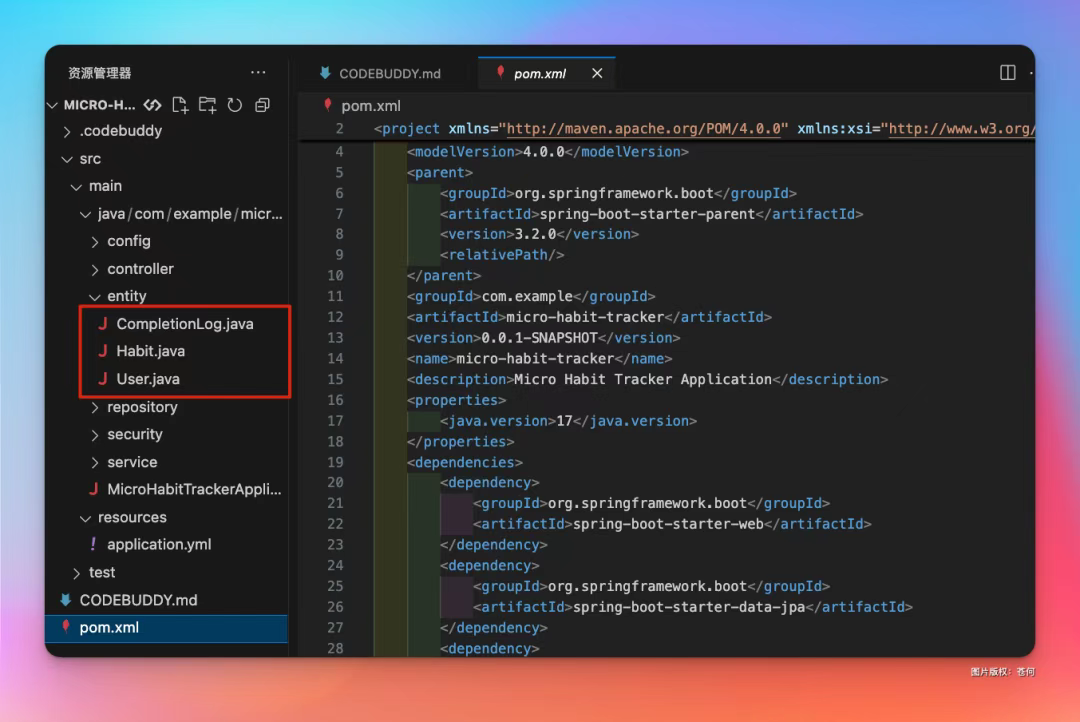Open CompletionLog.java file
This screenshot has height=722, width=1080.
tap(184, 324)
